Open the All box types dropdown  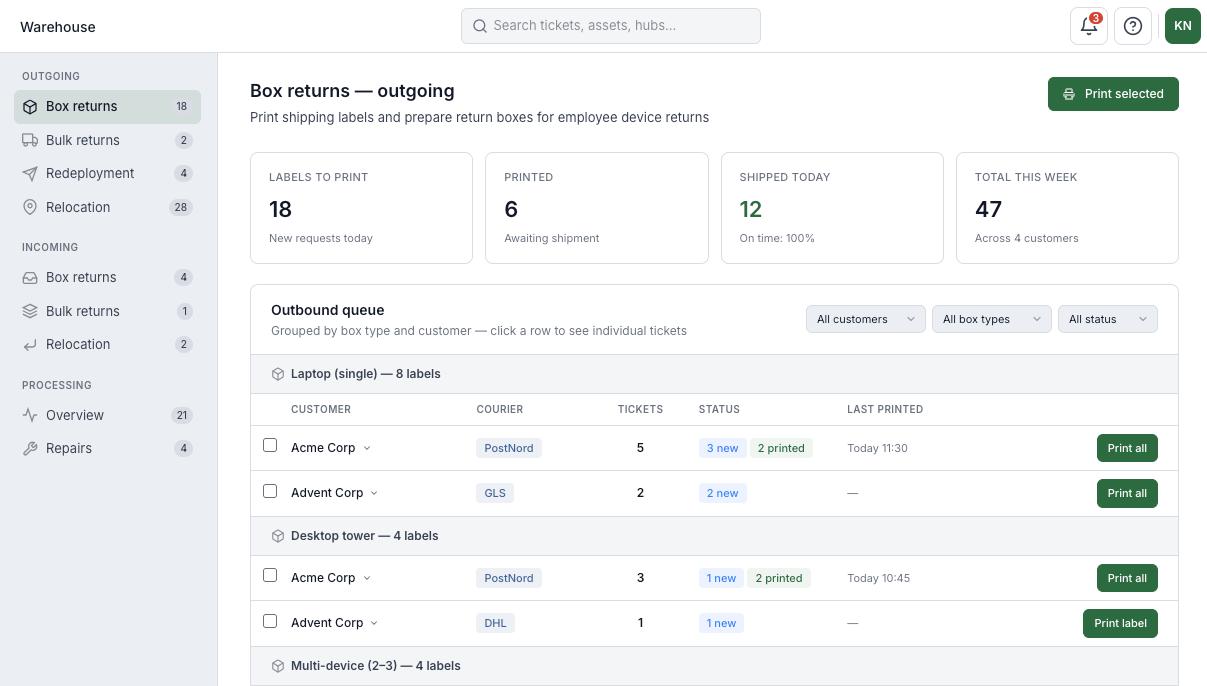click(x=991, y=319)
